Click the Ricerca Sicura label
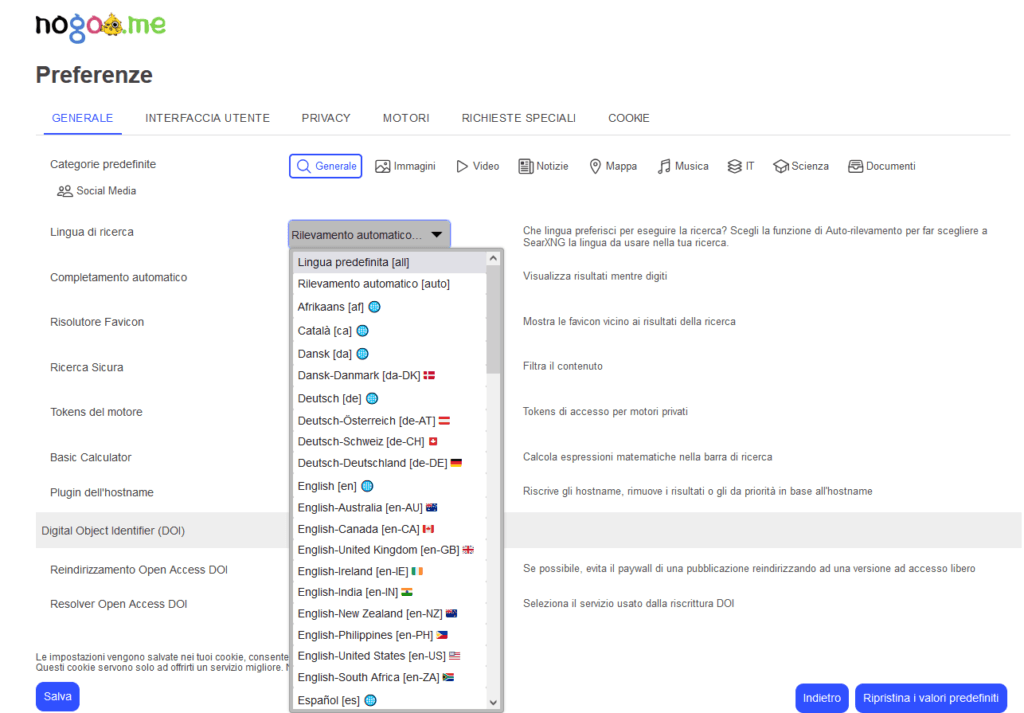1024x713 pixels. pos(87,368)
